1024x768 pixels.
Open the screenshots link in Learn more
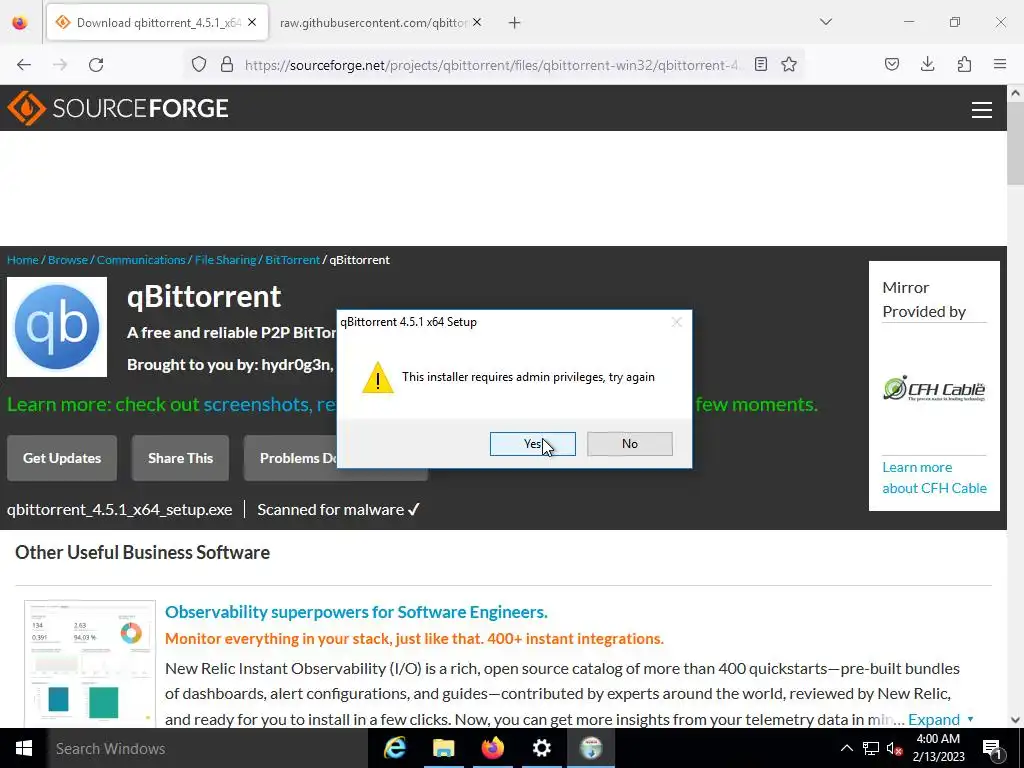pyautogui.click(x=256, y=405)
